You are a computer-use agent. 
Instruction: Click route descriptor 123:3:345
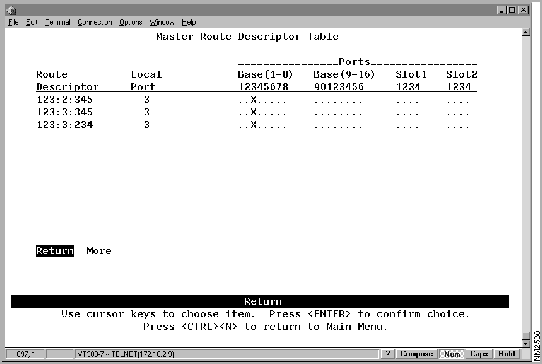click(x=65, y=112)
